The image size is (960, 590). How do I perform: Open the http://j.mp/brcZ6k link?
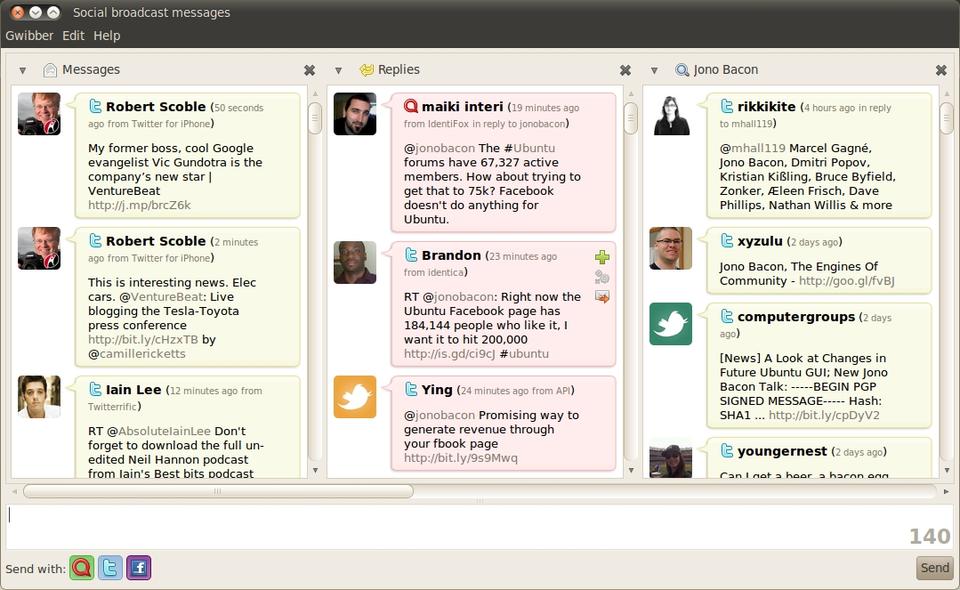coord(139,205)
